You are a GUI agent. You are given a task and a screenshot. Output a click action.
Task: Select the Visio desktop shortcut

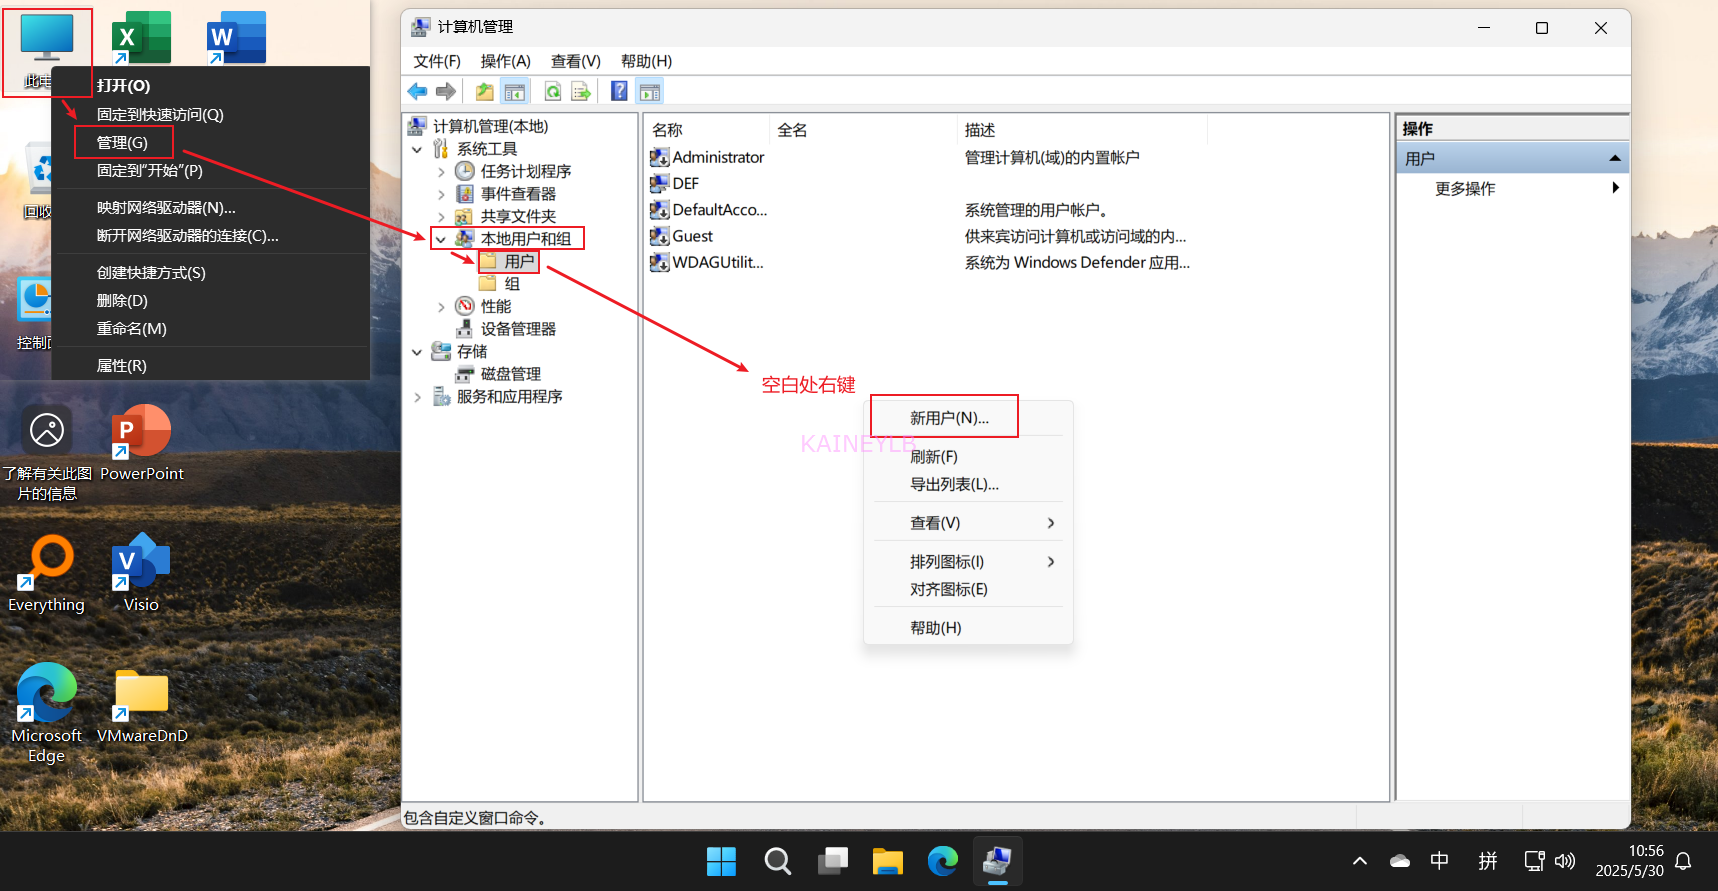[x=141, y=573]
